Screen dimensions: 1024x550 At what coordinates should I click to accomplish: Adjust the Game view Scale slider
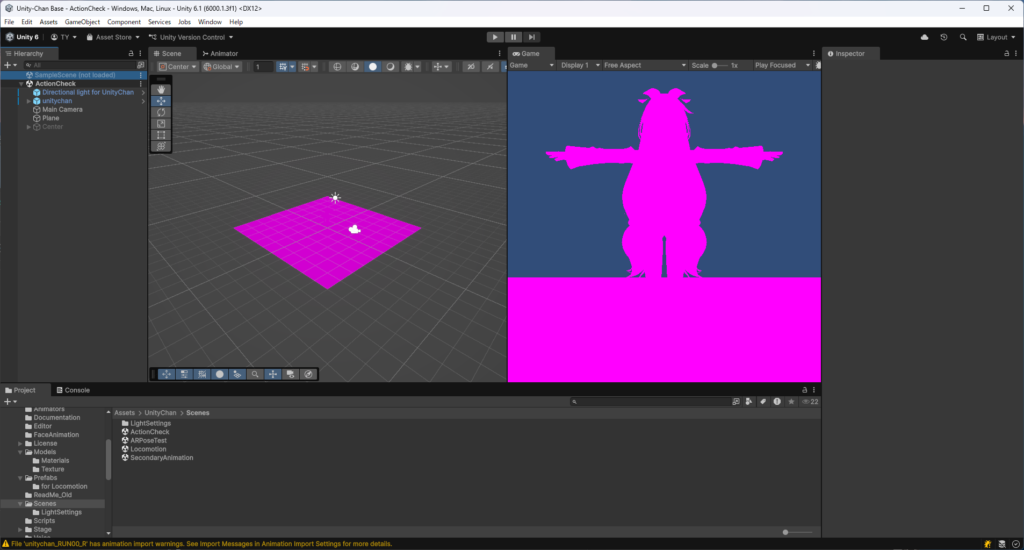(x=717, y=65)
